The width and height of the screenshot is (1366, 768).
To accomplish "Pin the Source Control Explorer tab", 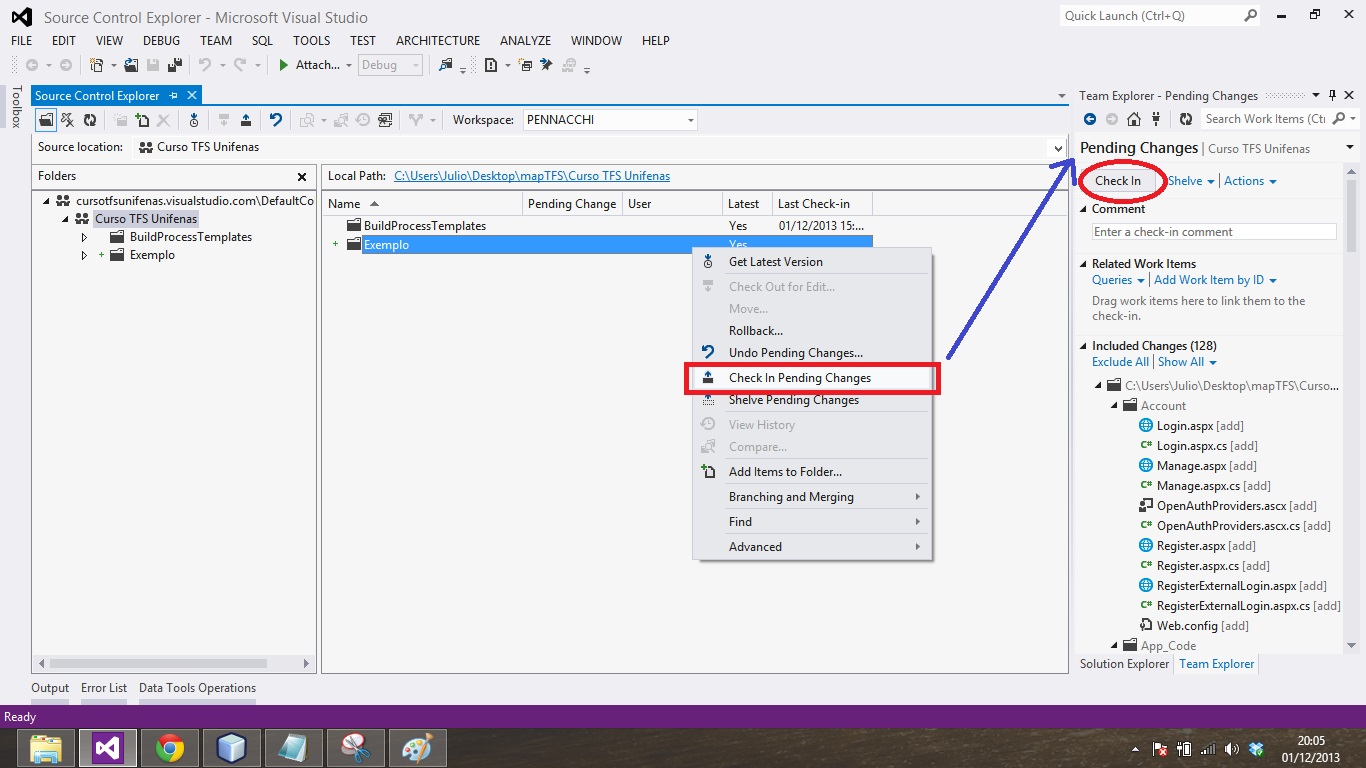I will tap(174, 95).
